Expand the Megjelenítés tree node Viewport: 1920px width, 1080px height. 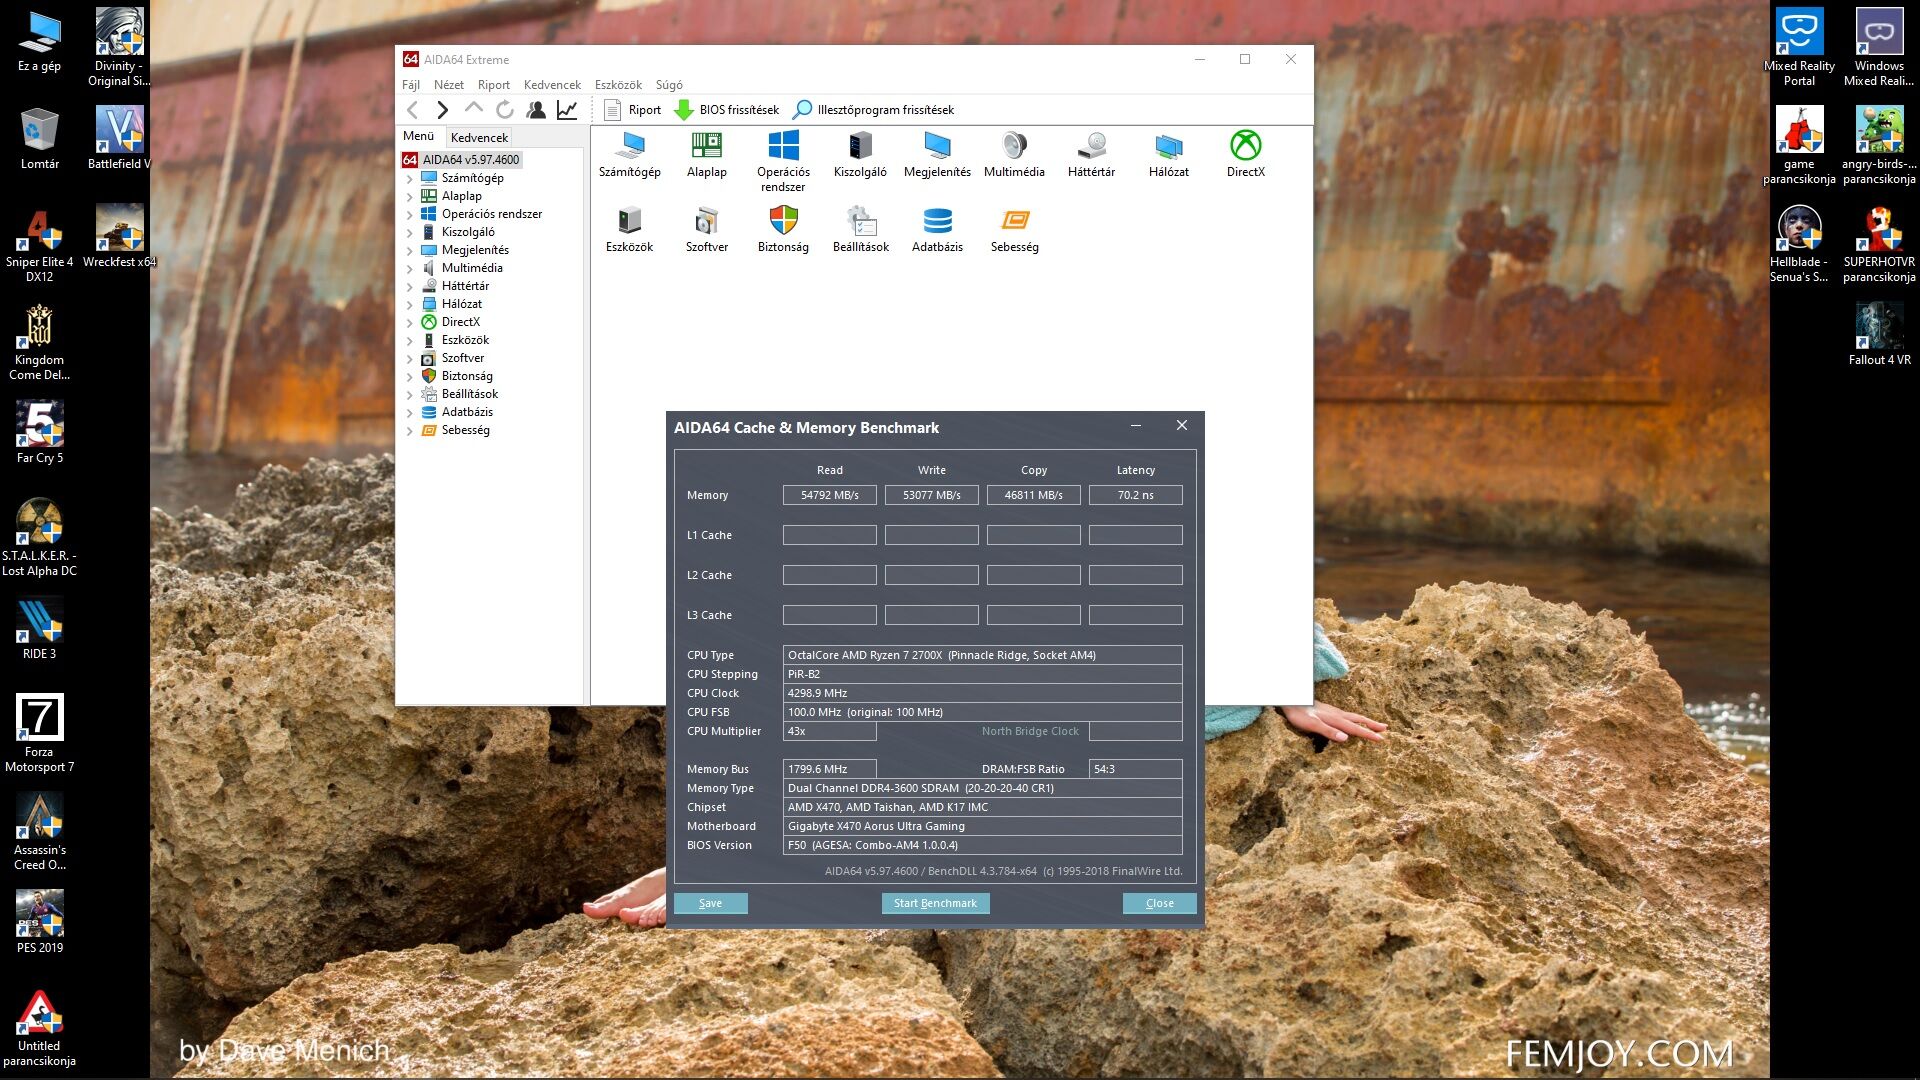point(409,251)
